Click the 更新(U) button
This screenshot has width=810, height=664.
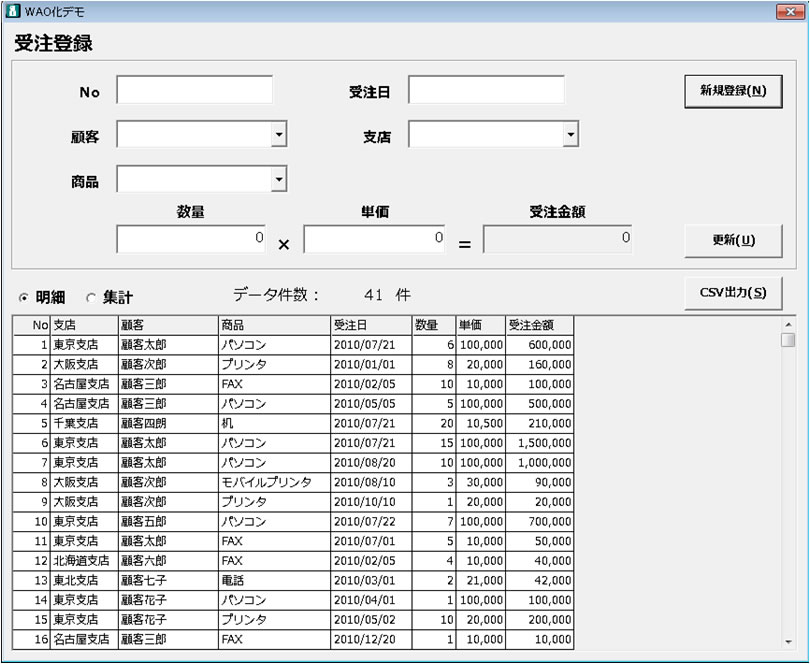click(x=733, y=240)
